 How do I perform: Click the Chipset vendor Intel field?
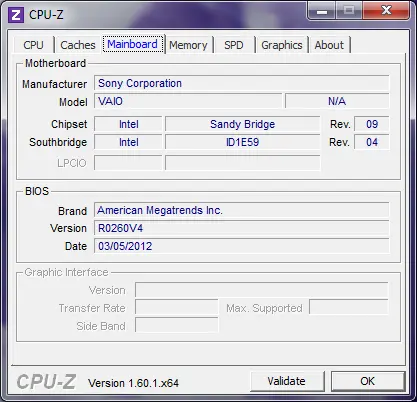pyautogui.click(x=128, y=124)
